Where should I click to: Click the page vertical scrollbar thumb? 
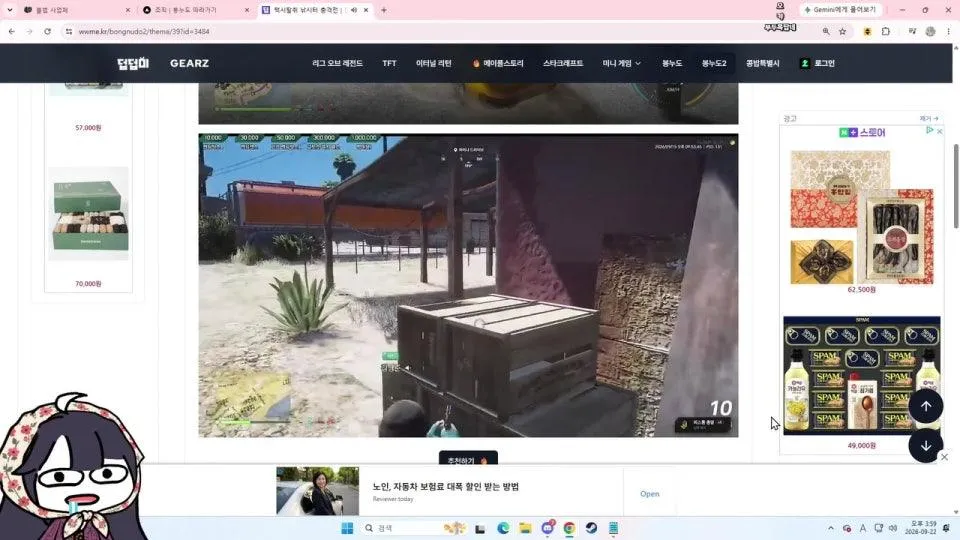click(956, 187)
